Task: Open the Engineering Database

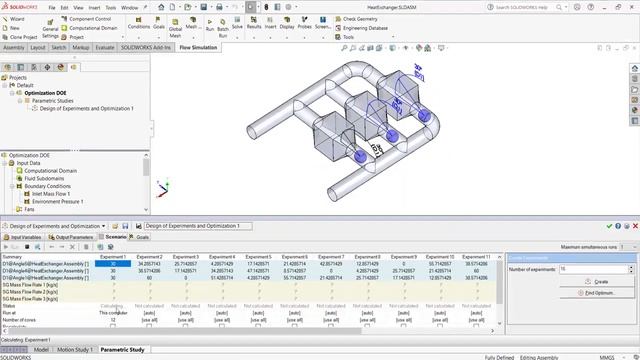Action: pos(361,28)
